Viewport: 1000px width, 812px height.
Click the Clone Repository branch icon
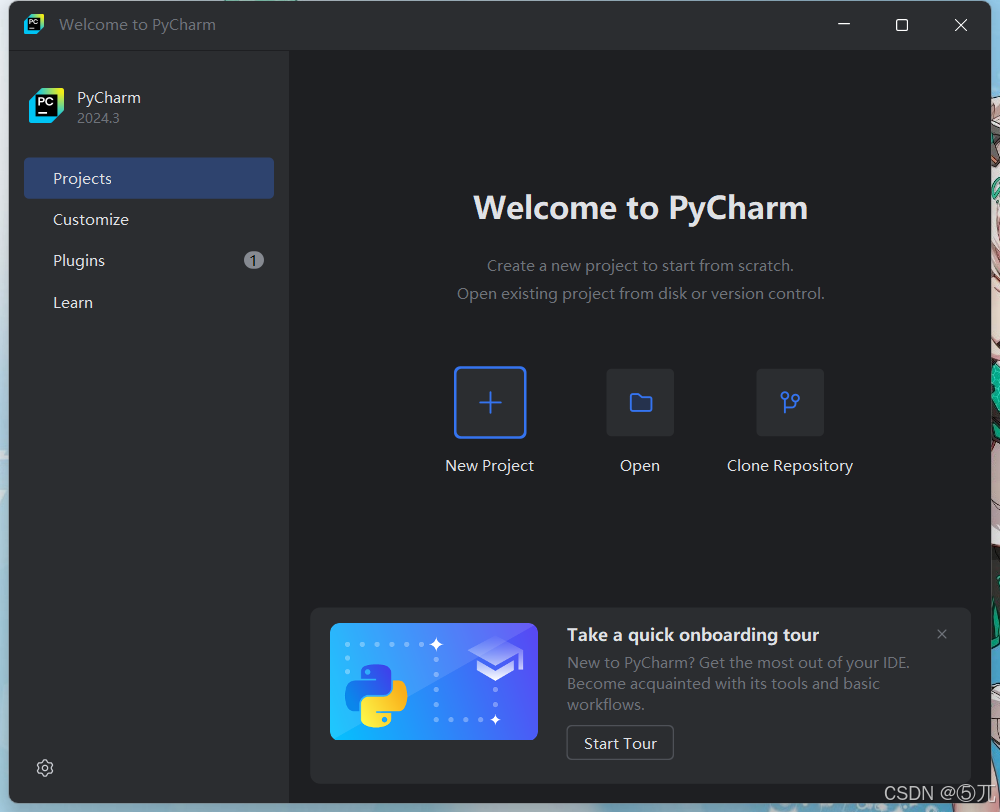(x=790, y=402)
